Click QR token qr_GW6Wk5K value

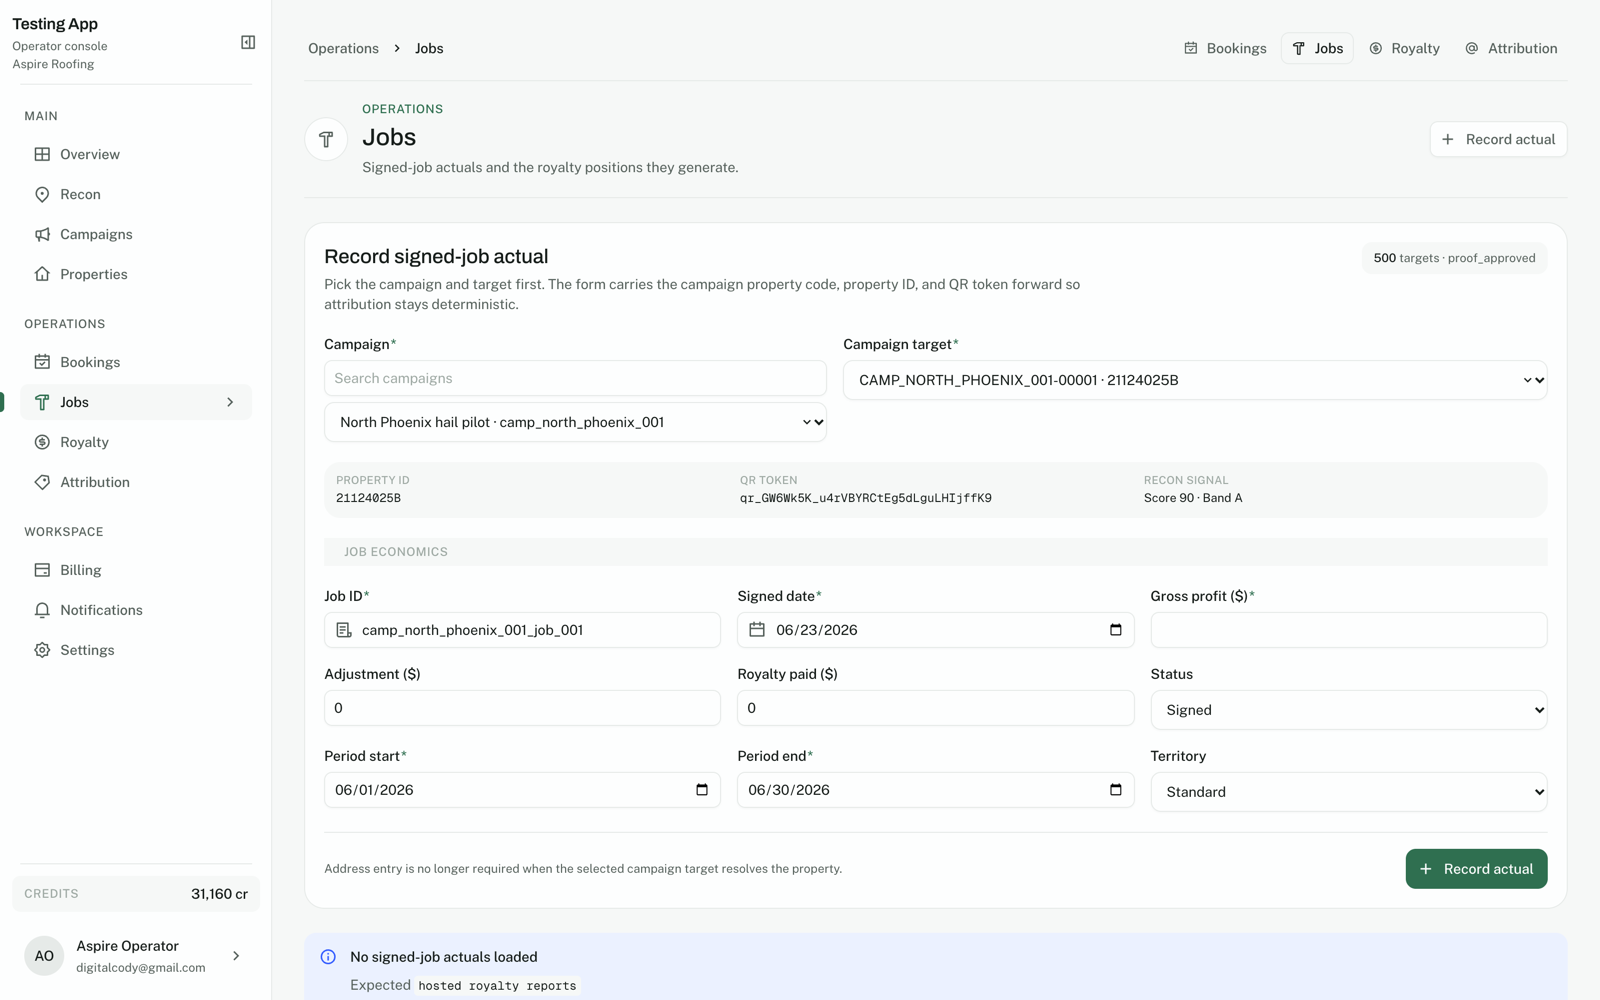point(866,498)
